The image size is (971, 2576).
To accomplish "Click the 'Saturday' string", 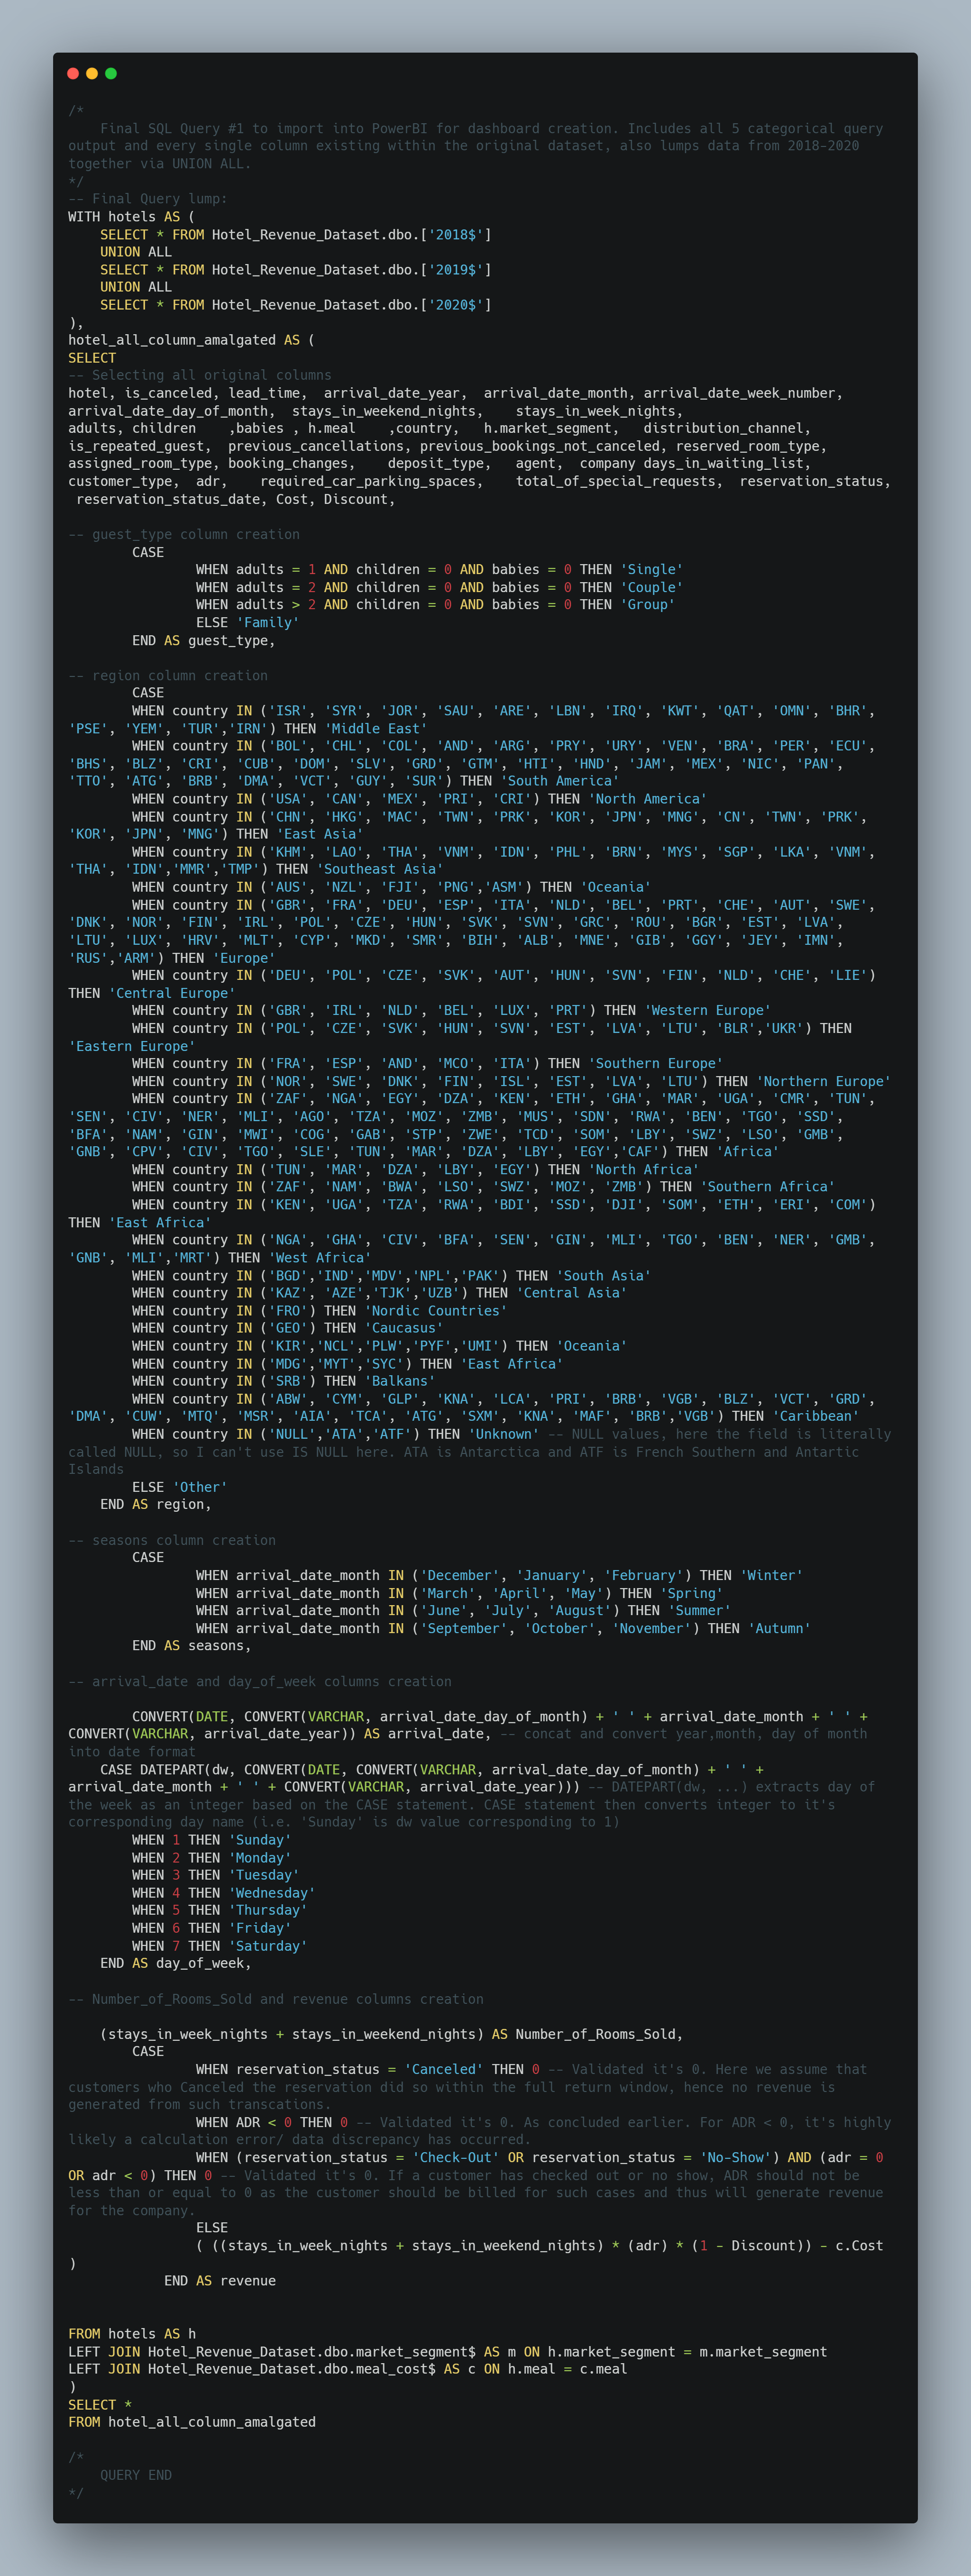I will (x=268, y=1946).
